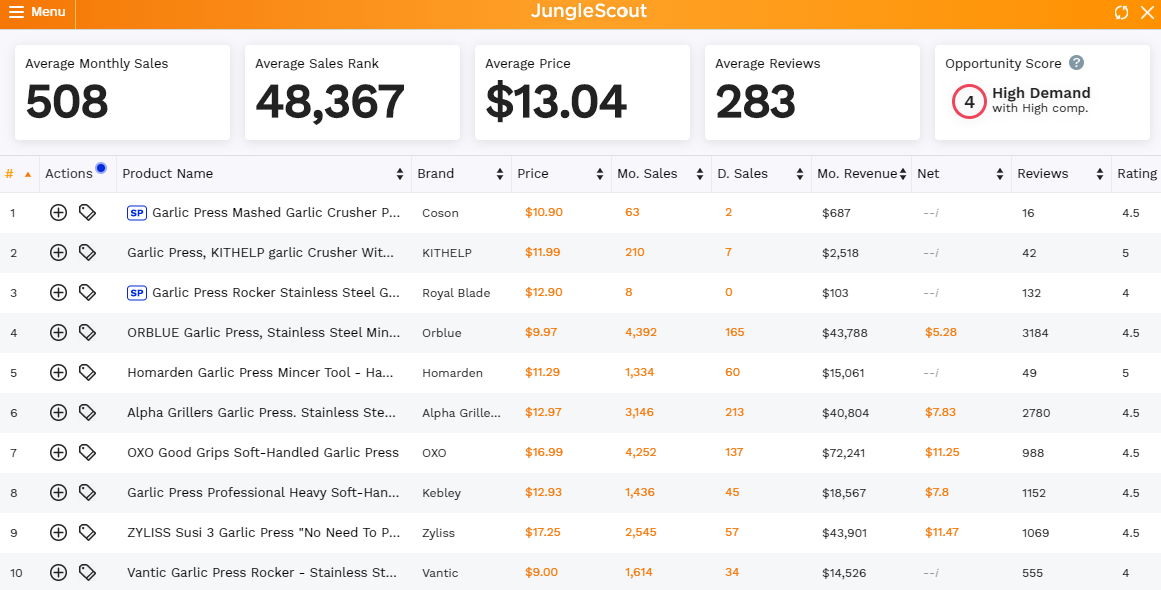
Task: Click the tag icon for Orblue row
Action: coord(87,333)
